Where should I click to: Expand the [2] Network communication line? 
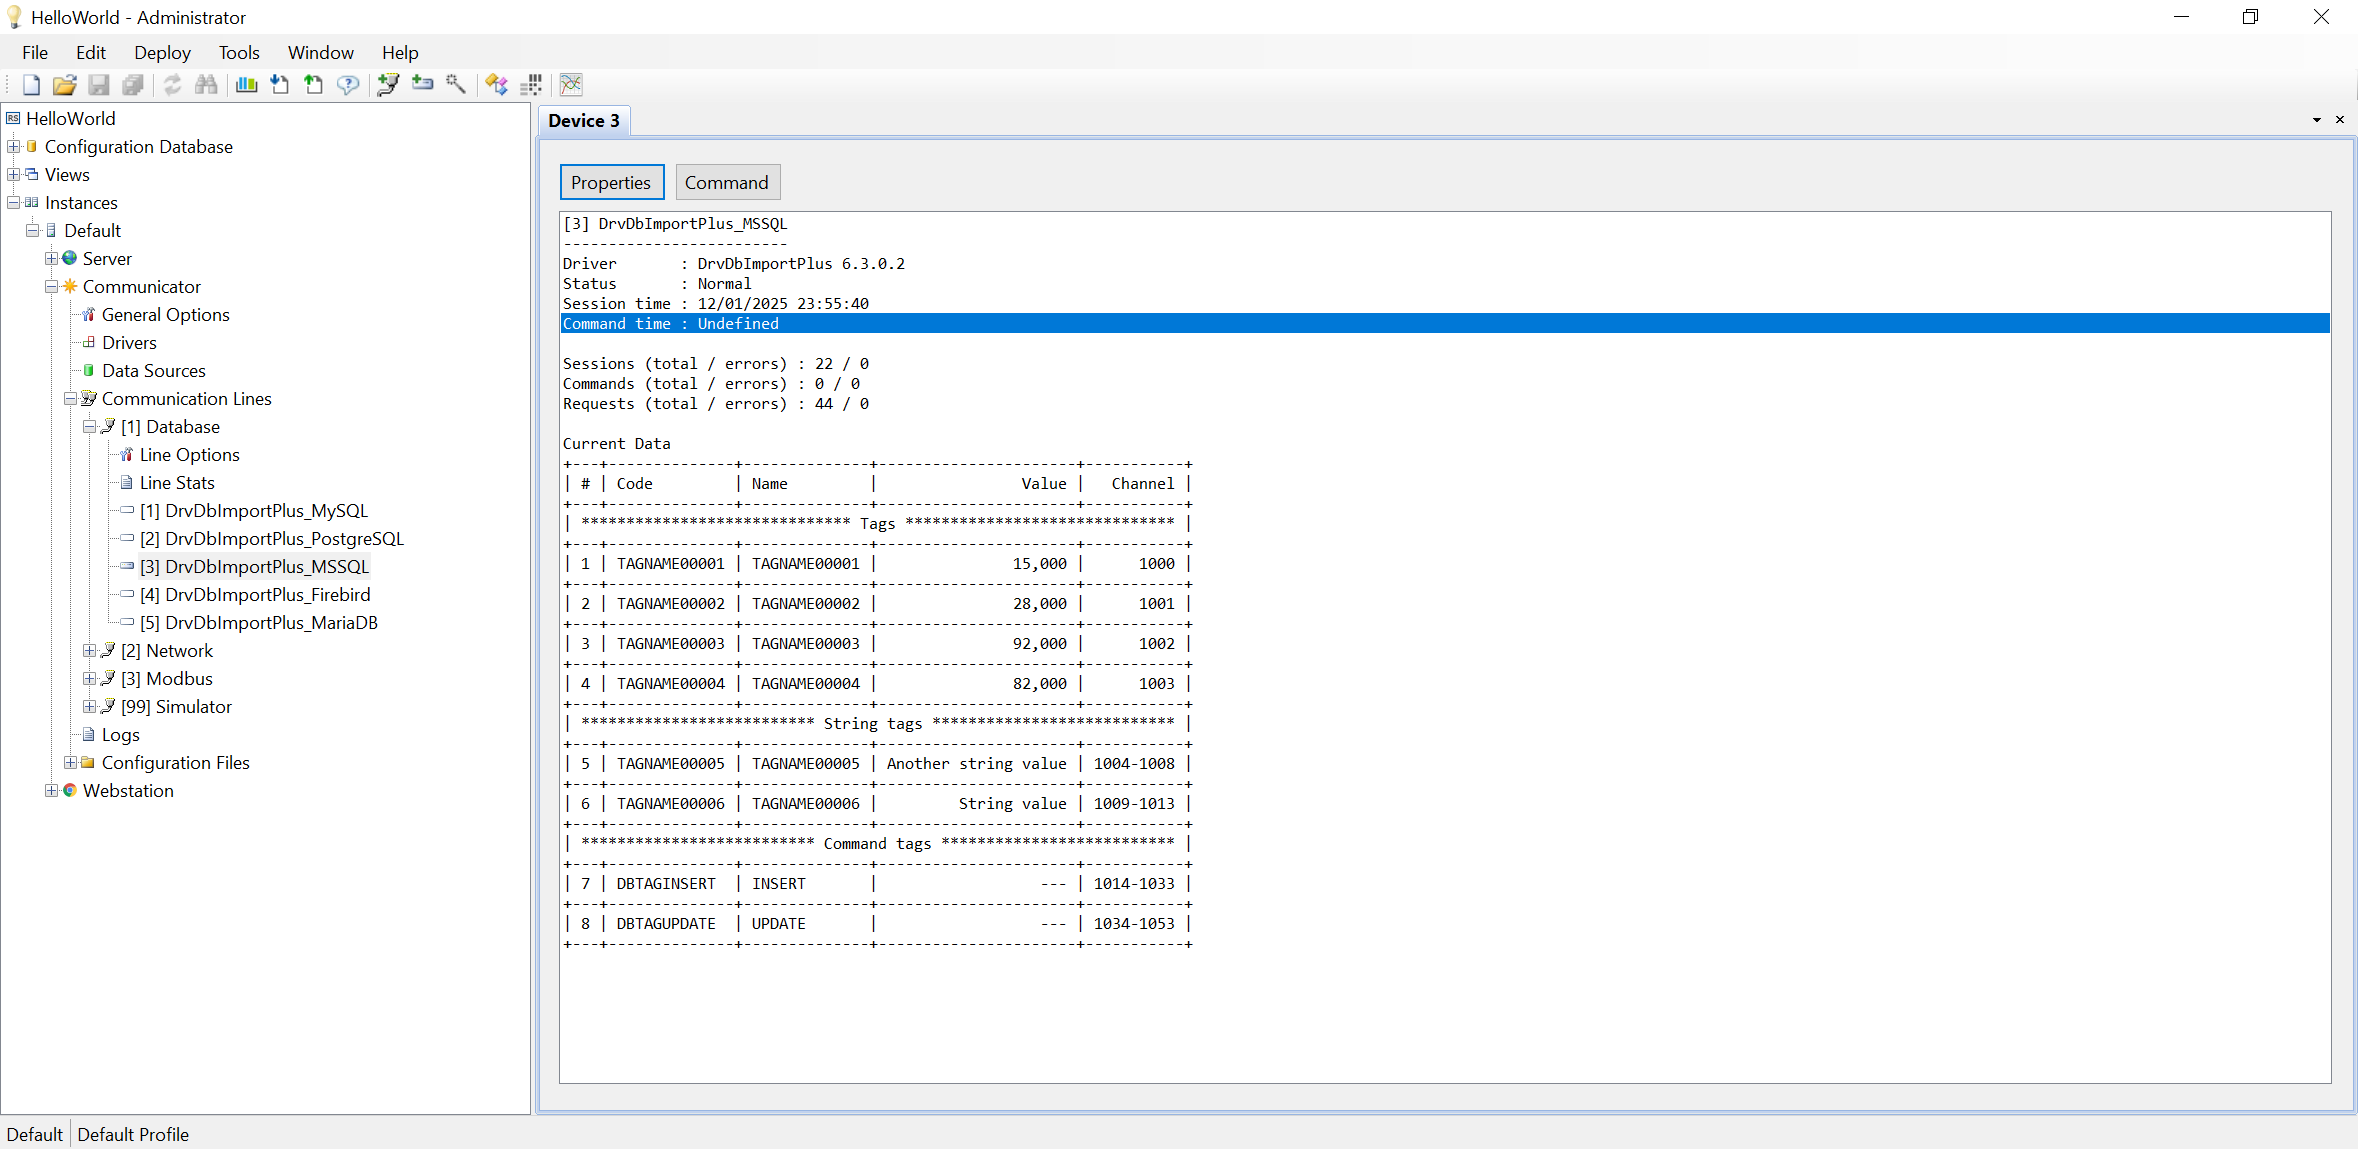pos(89,651)
